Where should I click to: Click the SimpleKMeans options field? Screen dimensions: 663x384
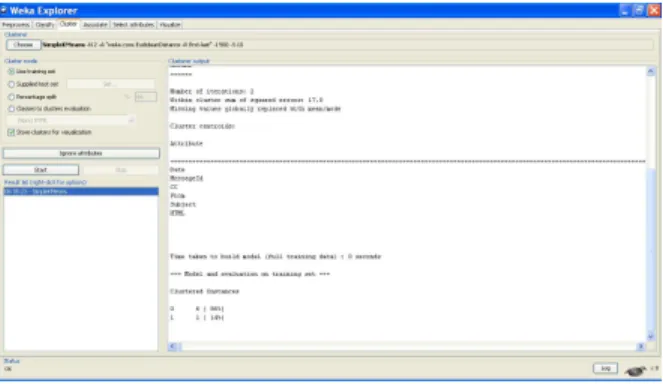coord(347,45)
